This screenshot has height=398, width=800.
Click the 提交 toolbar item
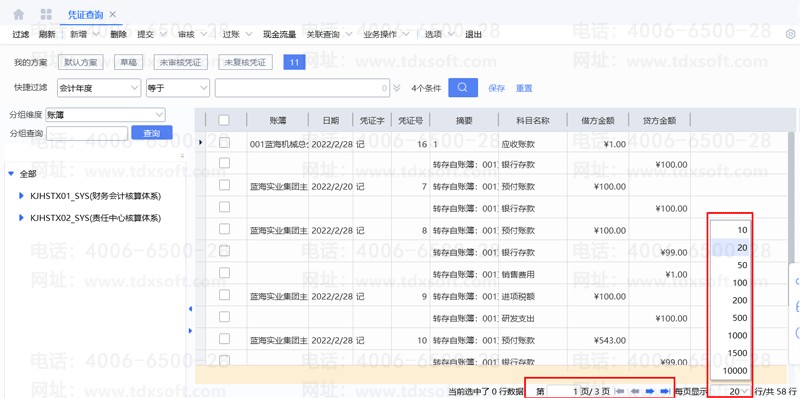145,35
